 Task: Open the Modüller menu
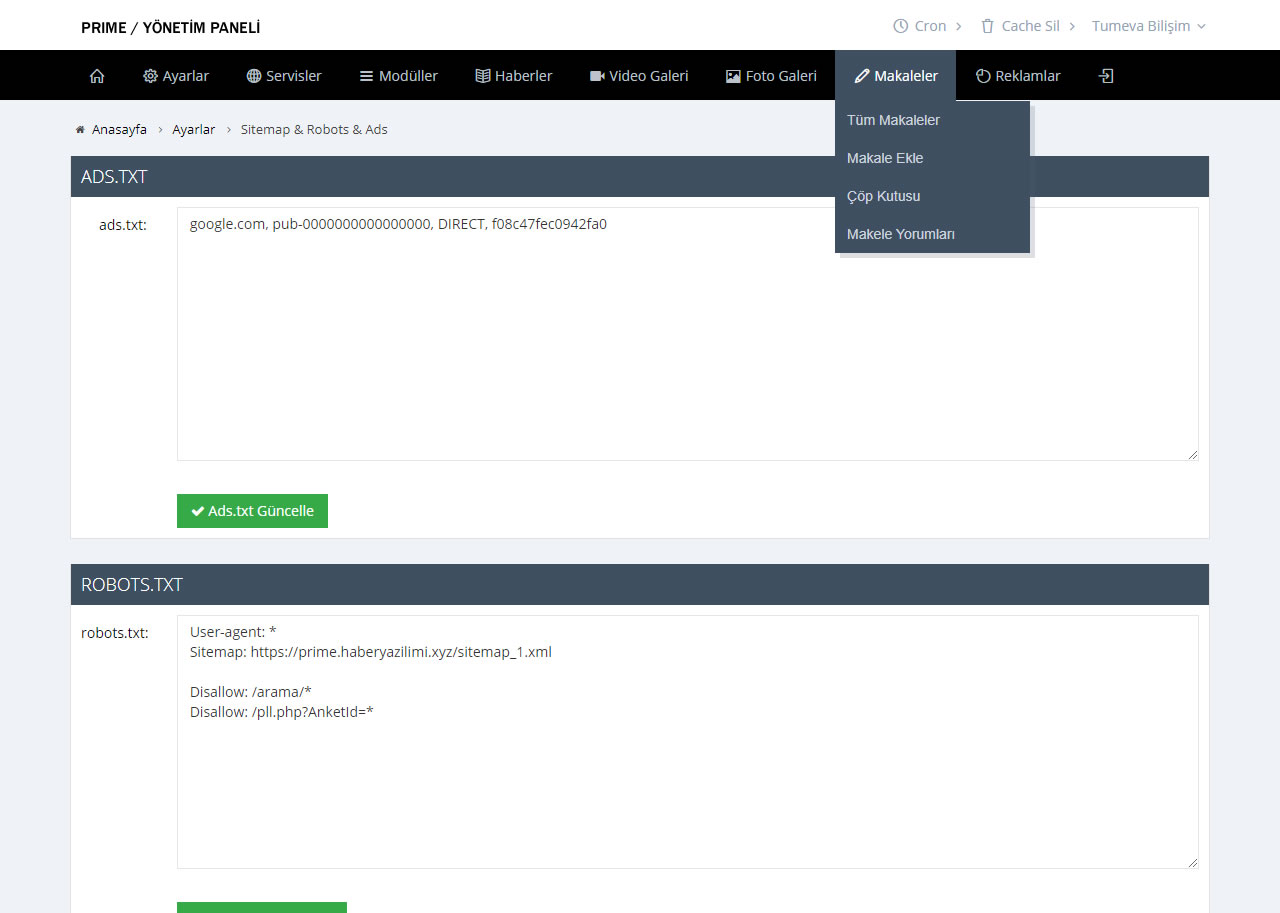(x=399, y=76)
